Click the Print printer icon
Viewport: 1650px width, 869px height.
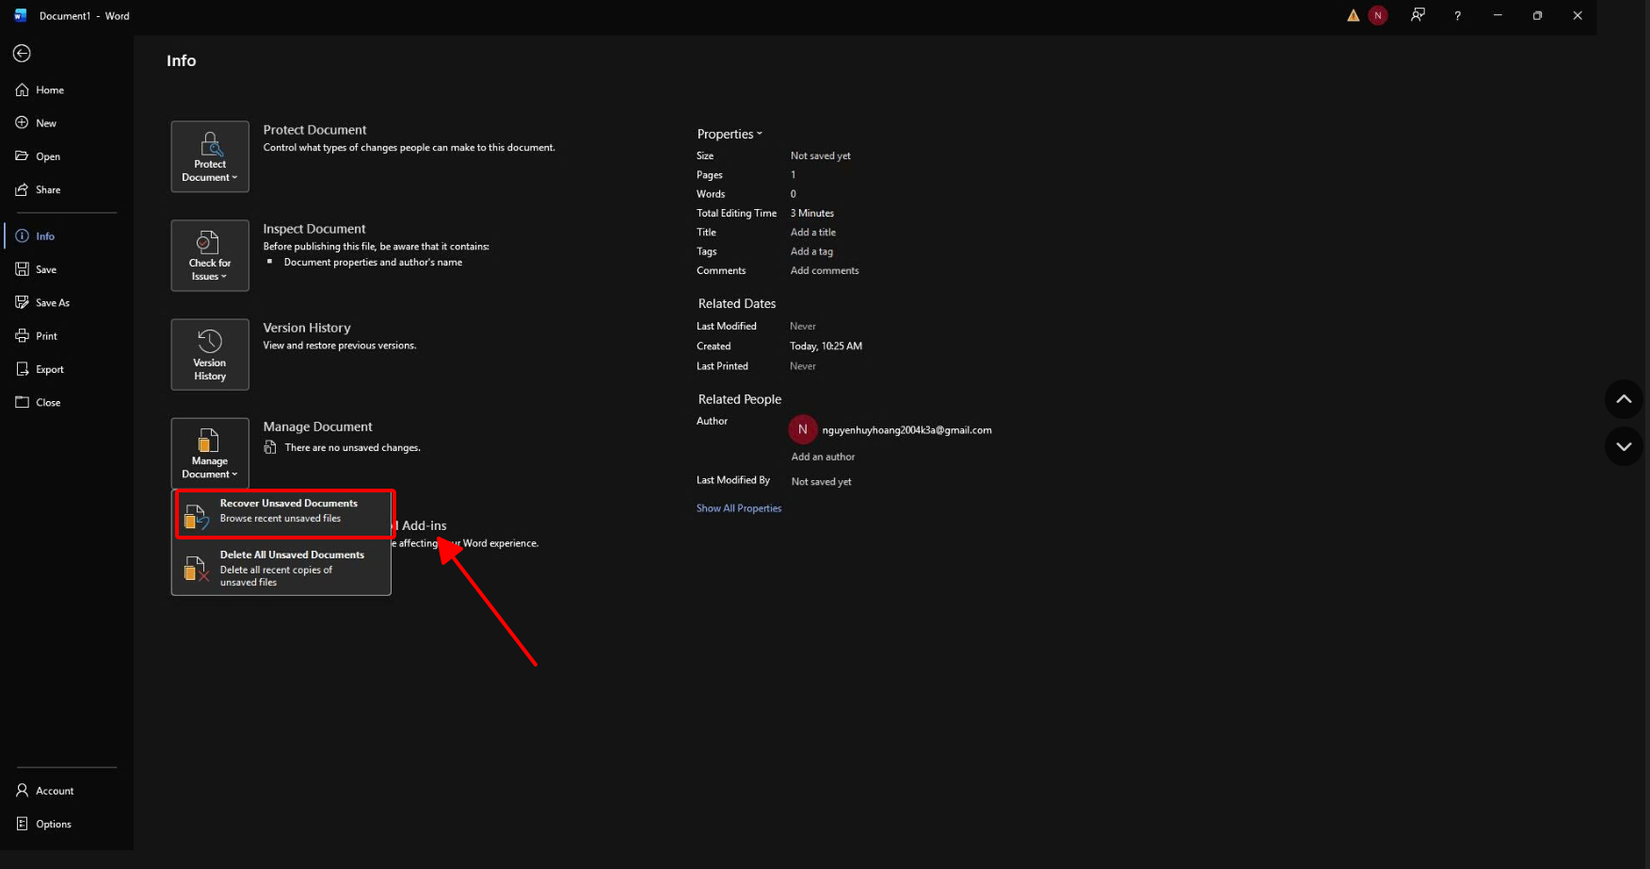point(22,336)
